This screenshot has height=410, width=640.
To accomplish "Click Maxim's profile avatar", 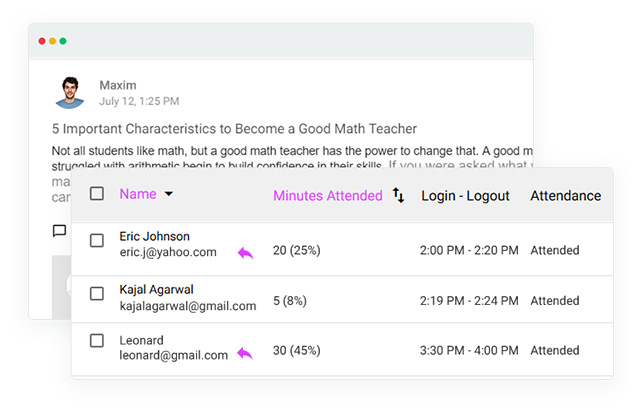I will 70,92.
